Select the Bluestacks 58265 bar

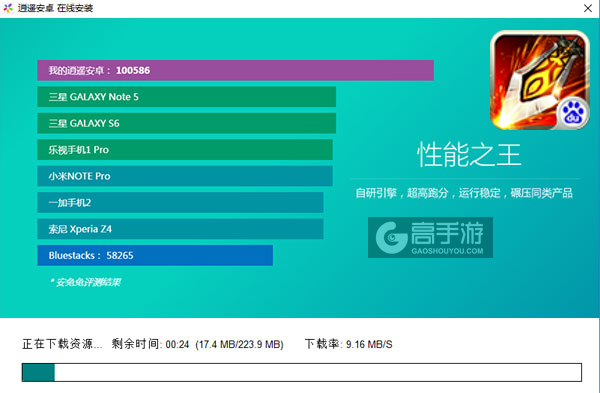155,255
